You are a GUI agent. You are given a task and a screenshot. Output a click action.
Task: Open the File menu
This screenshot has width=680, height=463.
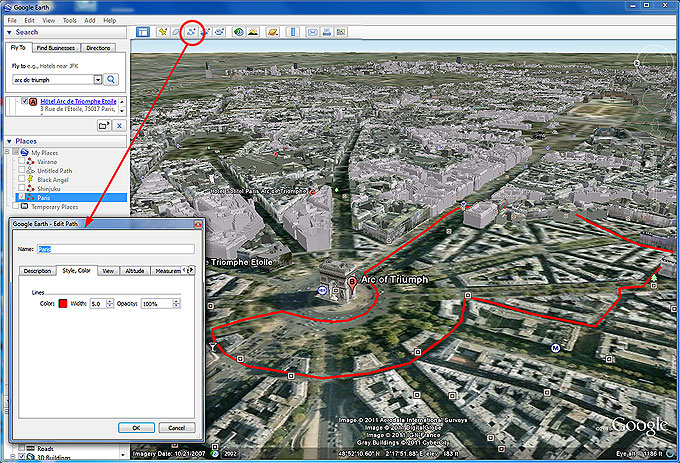point(12,20)
